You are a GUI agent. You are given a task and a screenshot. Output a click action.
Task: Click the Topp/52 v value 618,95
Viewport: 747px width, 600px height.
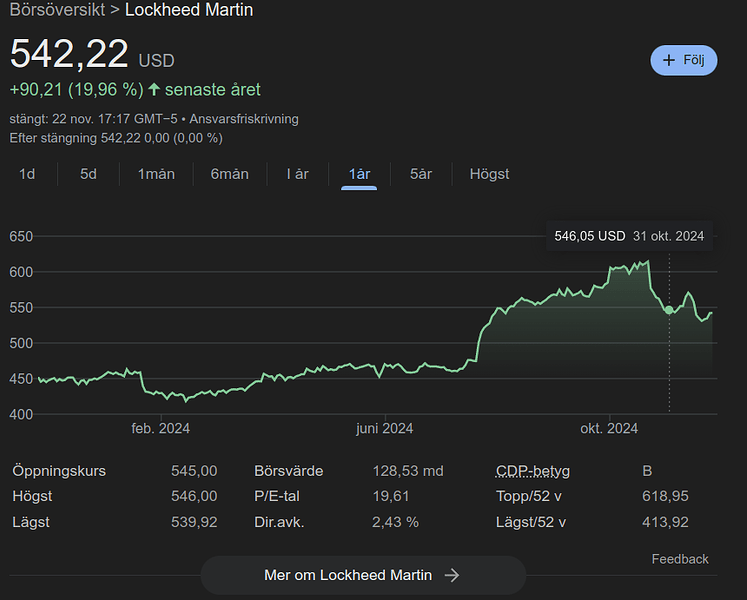[665, 496]
